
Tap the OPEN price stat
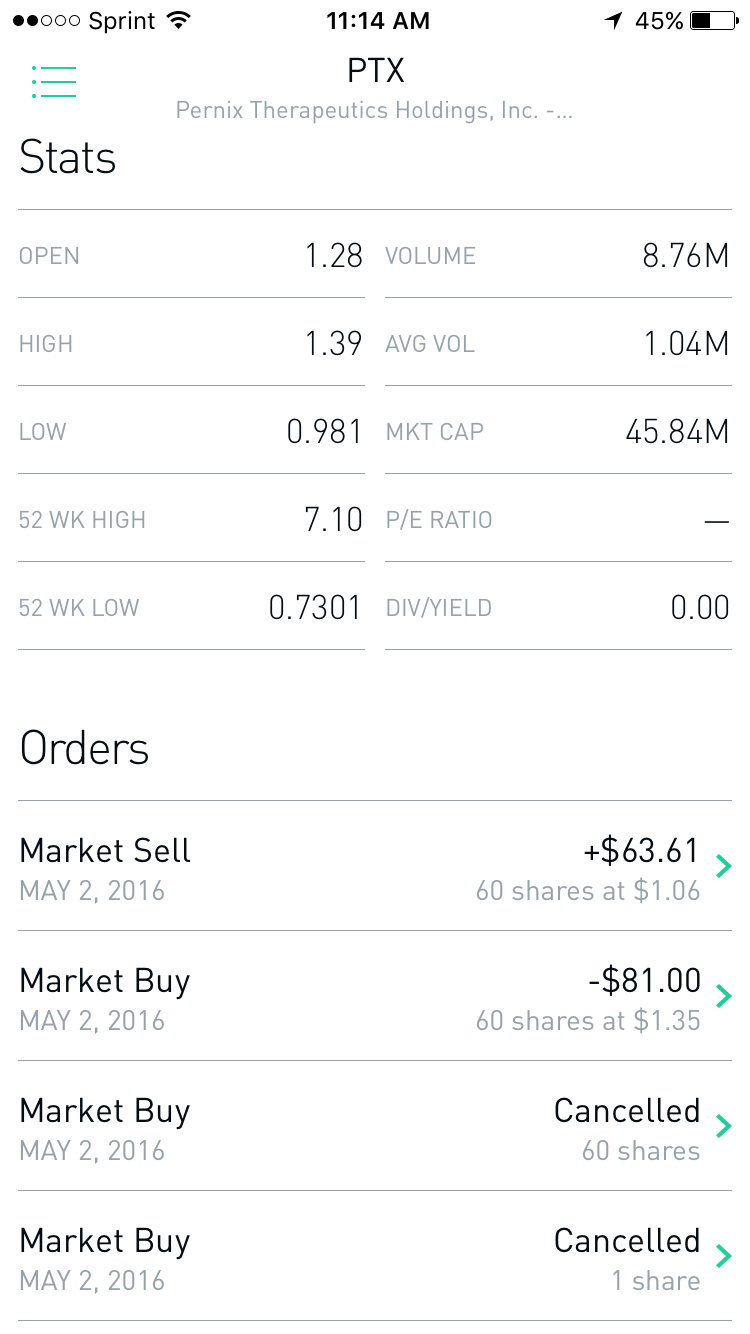coord(334,256)
